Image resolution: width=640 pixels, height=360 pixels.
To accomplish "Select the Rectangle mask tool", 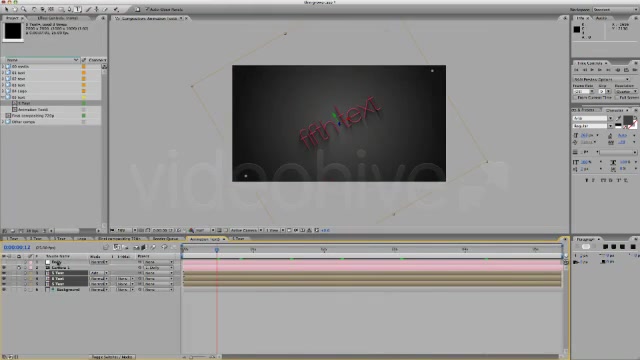I will click(x=61, y=9).
